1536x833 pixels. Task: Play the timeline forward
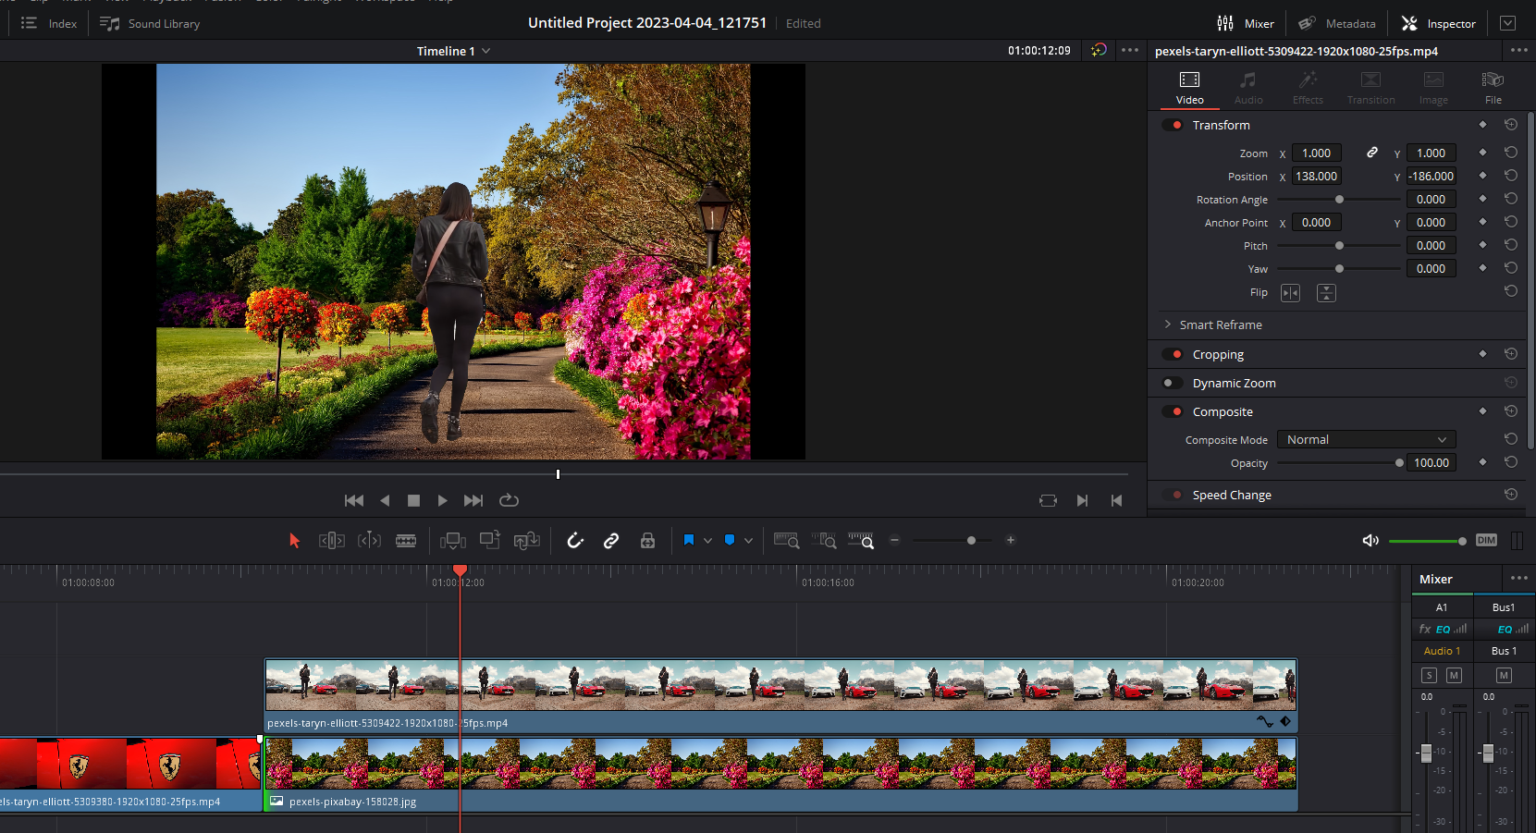[442, 500]
